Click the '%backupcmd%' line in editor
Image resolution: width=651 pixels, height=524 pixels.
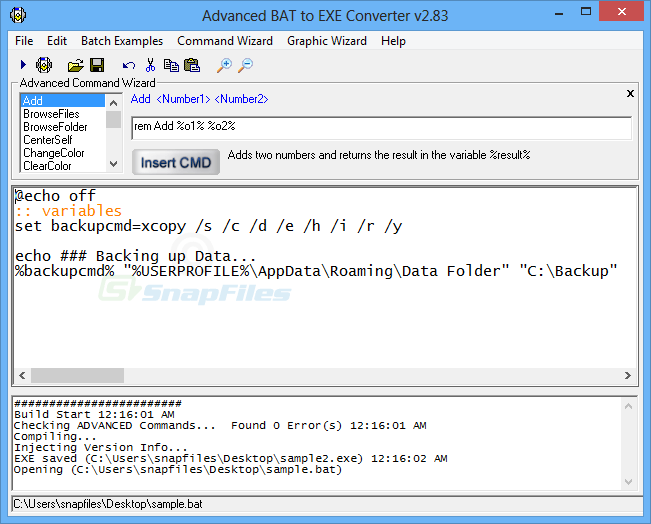coord(316,271)
